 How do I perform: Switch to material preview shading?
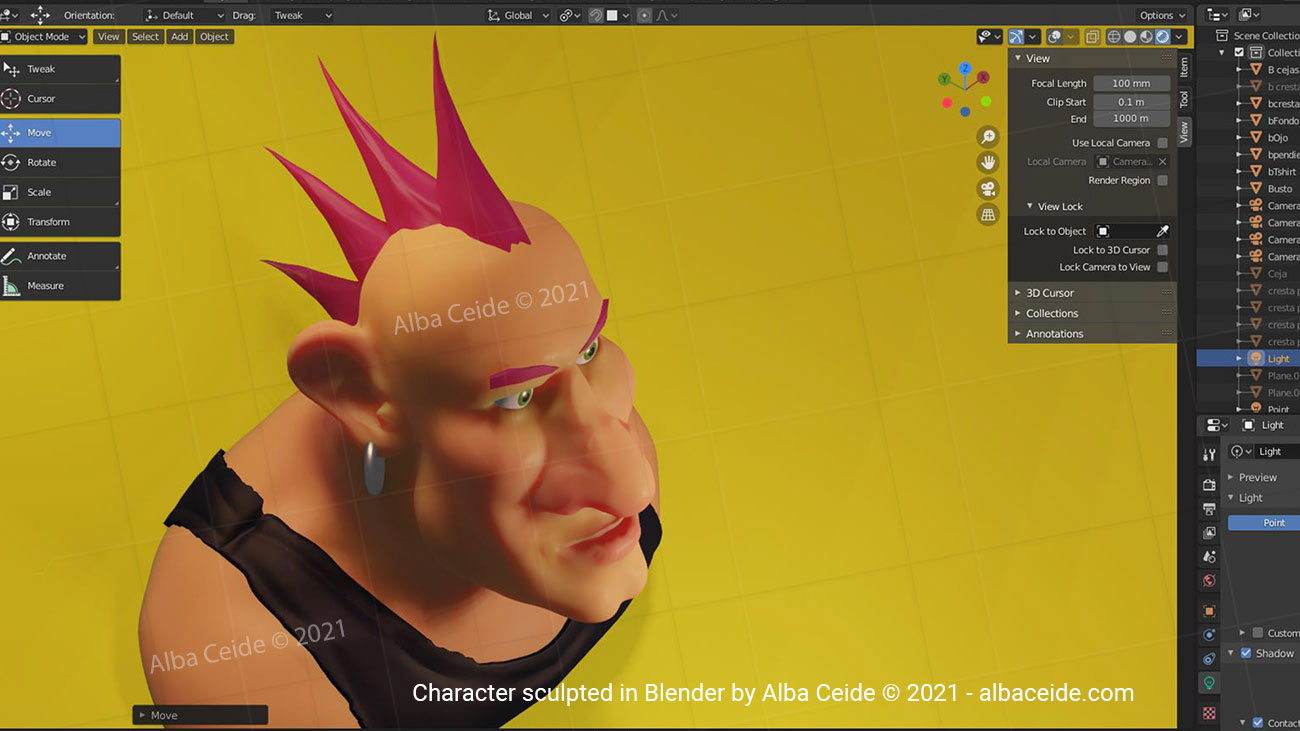coord(1146,37)
